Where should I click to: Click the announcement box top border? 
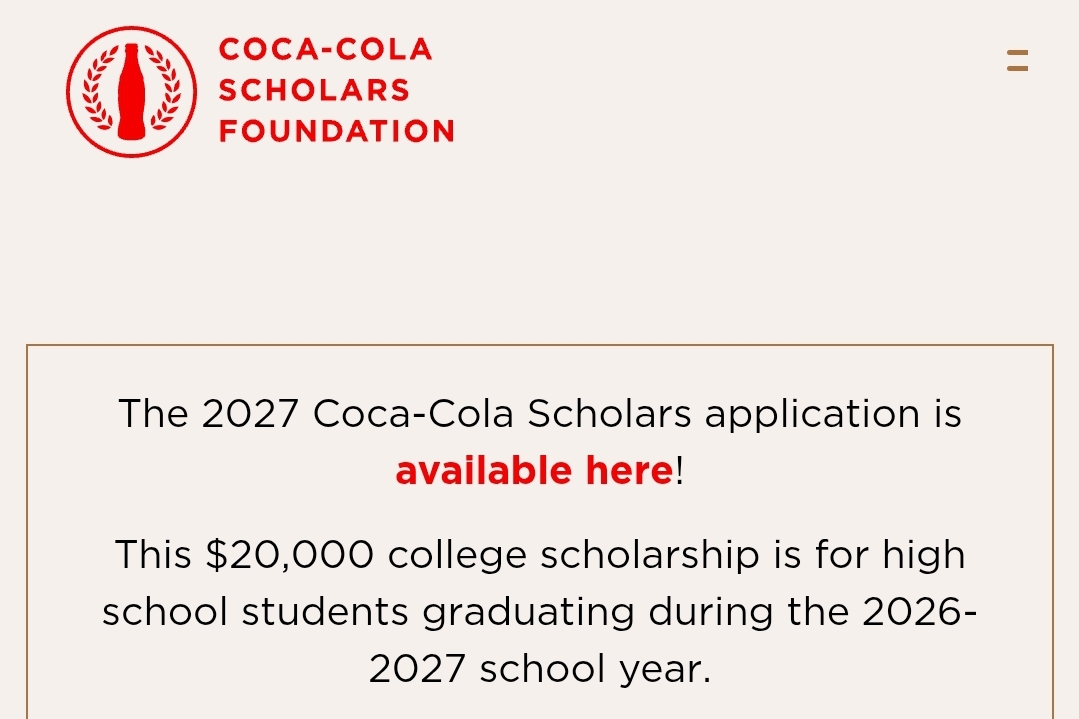pyautogui.click(x=540, y=345)
